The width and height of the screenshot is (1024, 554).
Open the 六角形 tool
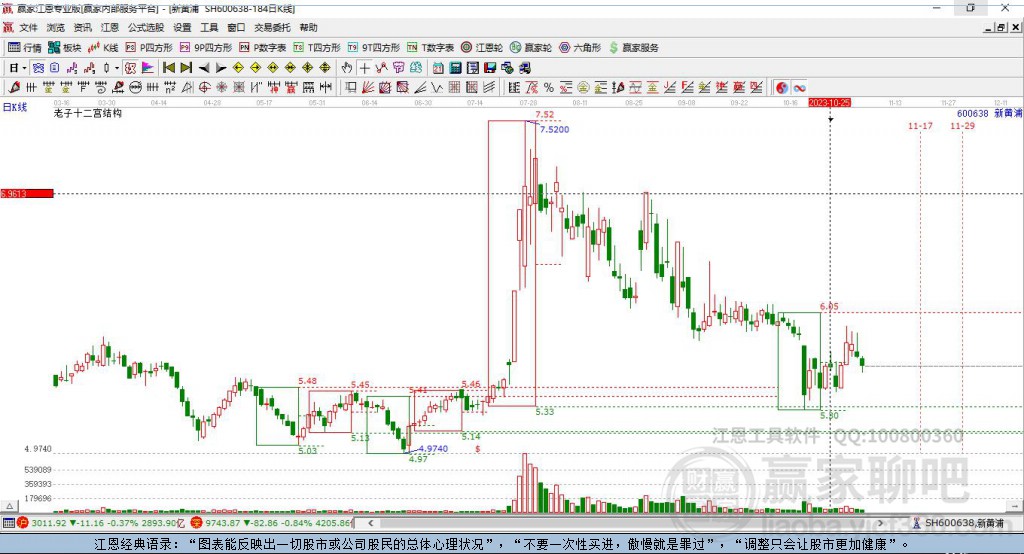coord(580,48)
